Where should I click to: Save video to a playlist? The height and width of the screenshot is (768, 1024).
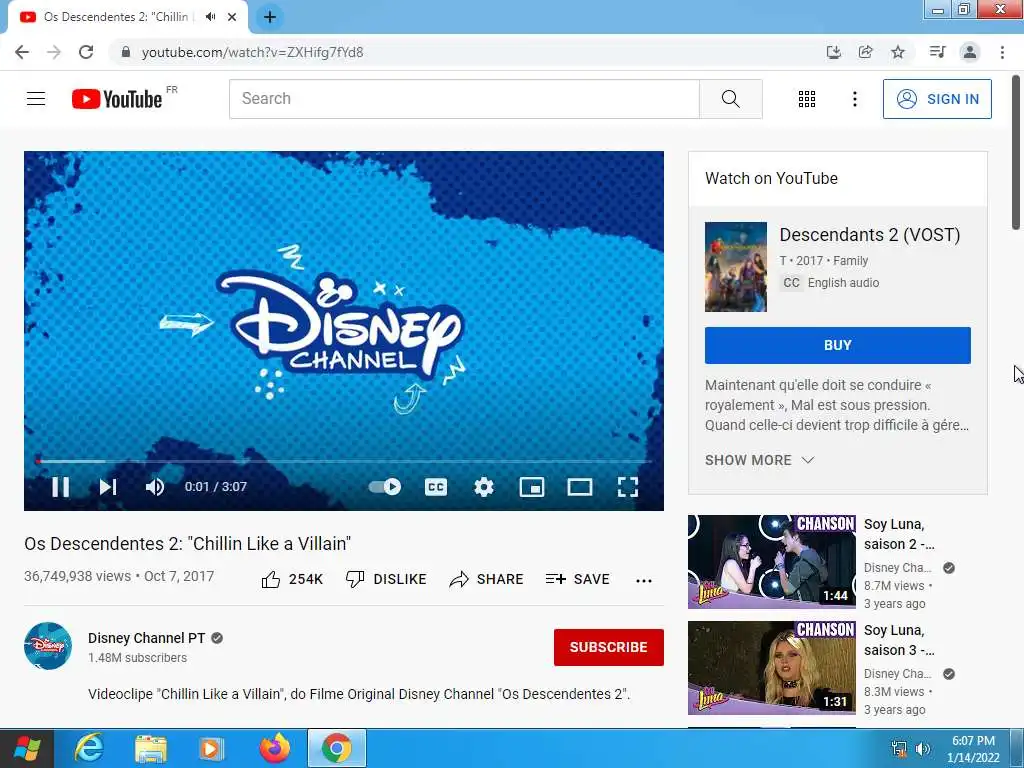click(x=577, y=579)
